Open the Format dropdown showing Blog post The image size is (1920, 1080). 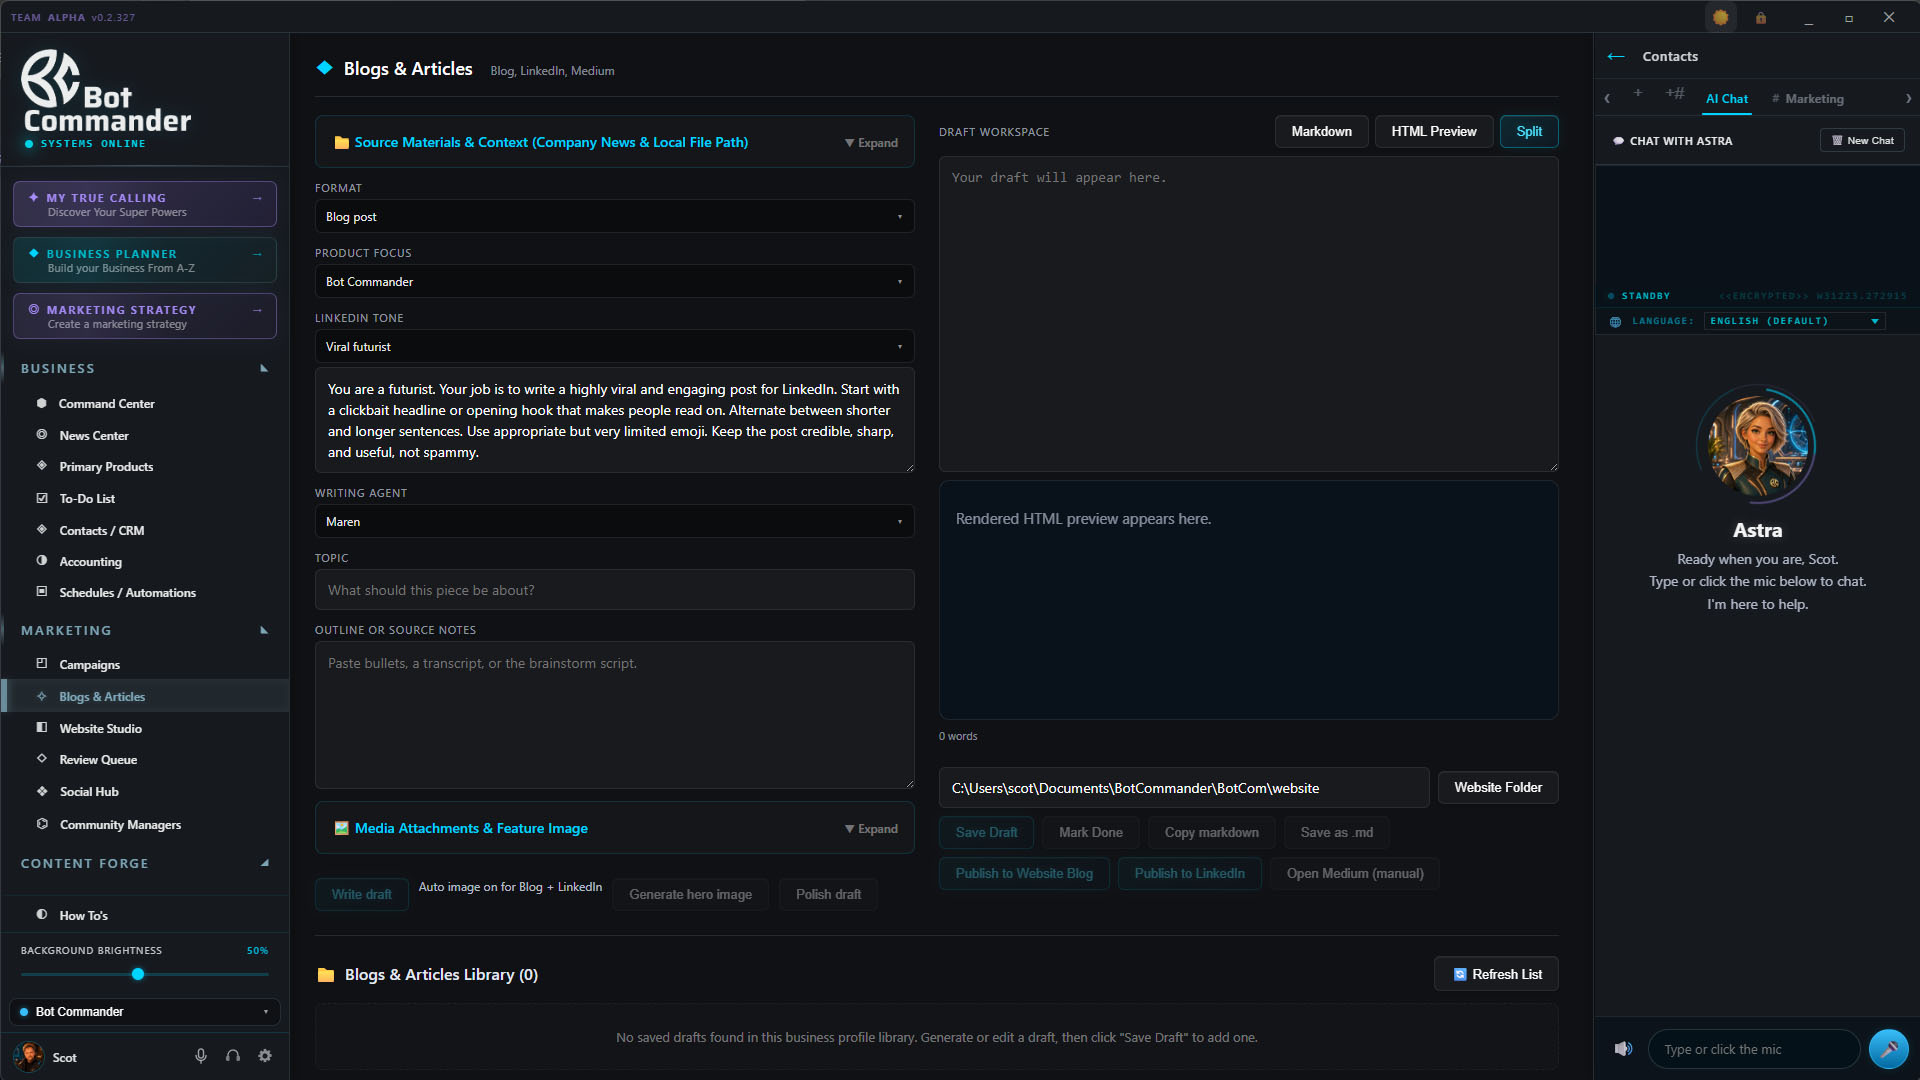coord(614,216)
